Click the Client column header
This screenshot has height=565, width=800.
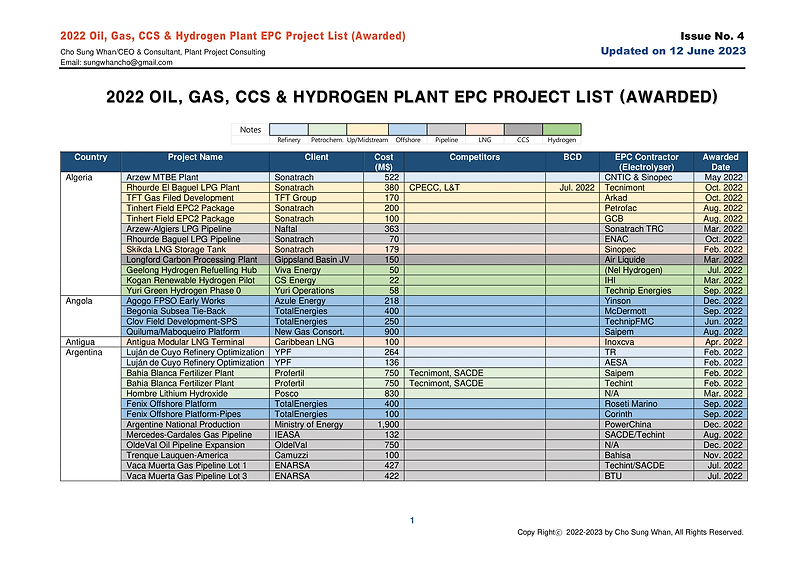click(316, 162)
